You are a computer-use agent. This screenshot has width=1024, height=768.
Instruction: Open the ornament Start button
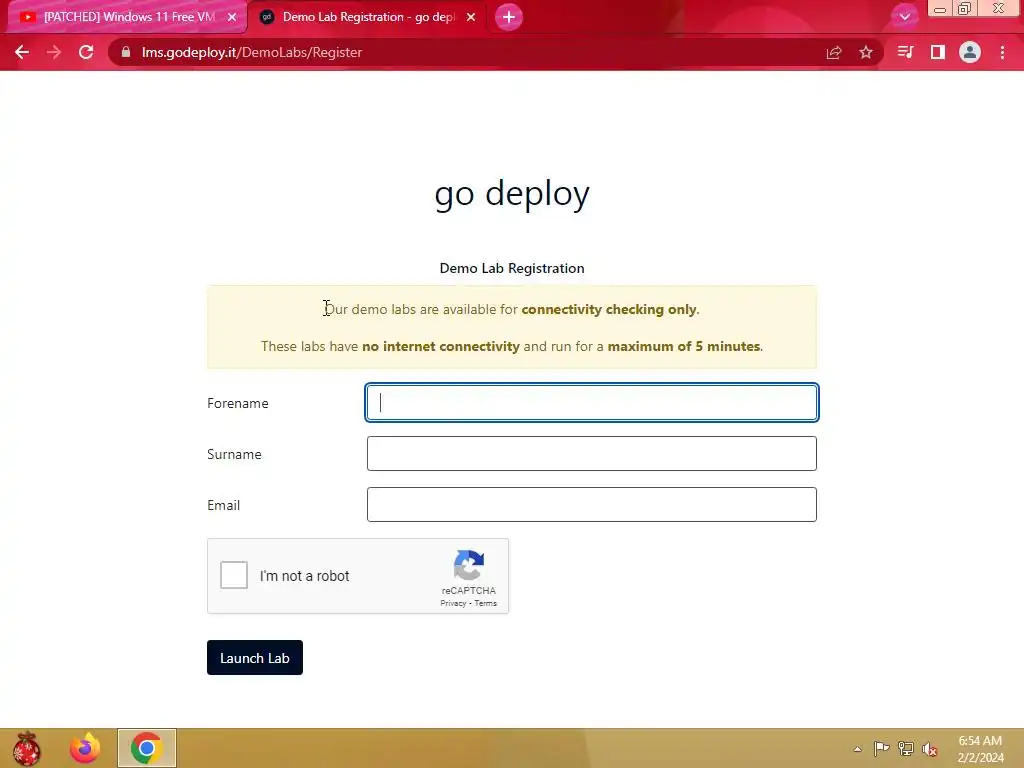coord(26,748)
